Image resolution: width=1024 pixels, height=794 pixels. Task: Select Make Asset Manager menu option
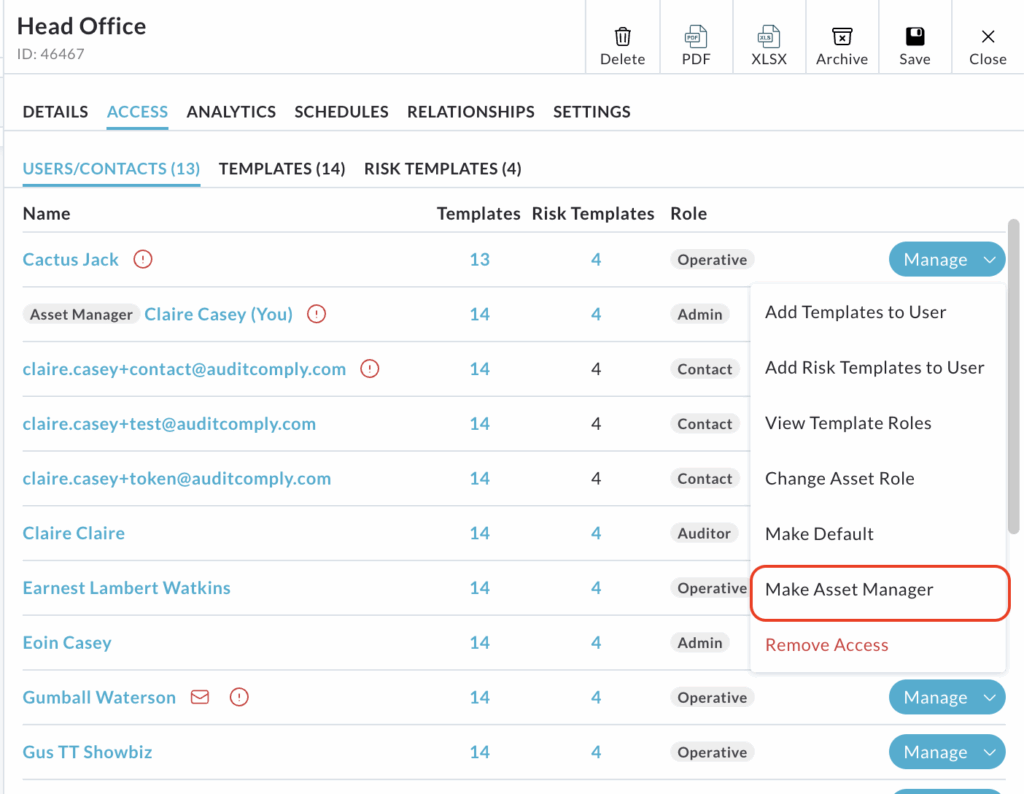tap(849, 590)
